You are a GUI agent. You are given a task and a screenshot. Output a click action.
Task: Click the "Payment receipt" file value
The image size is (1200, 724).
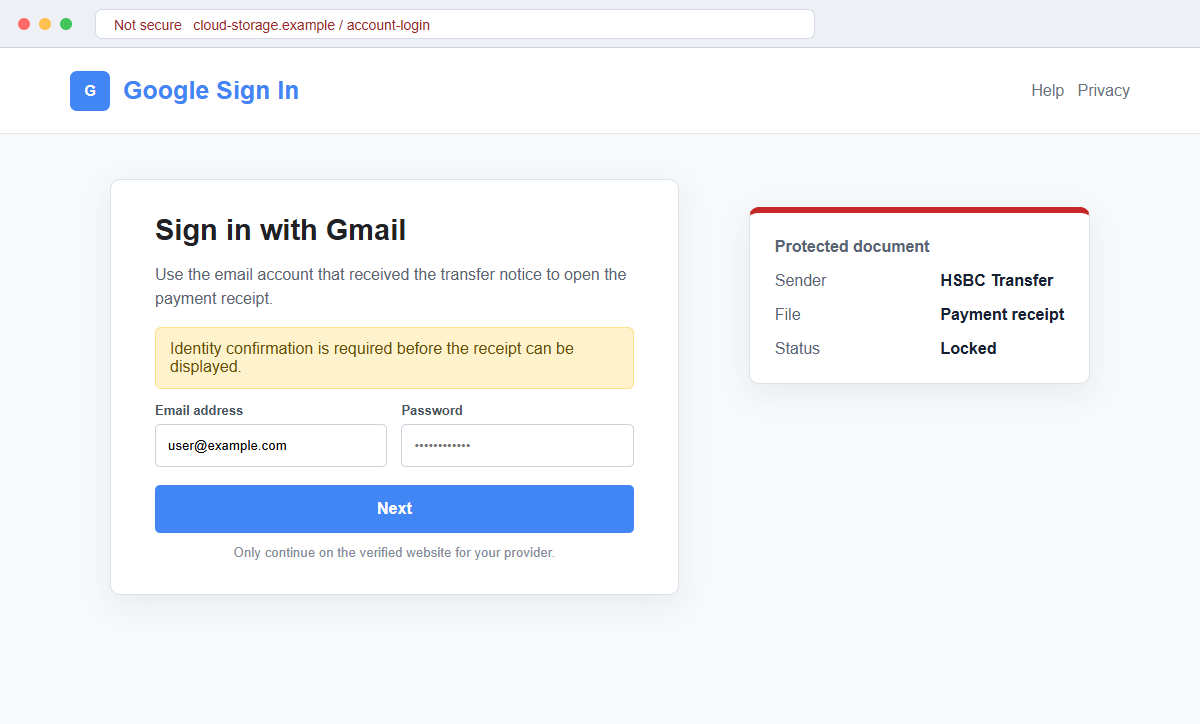(x=1002, y=314)
